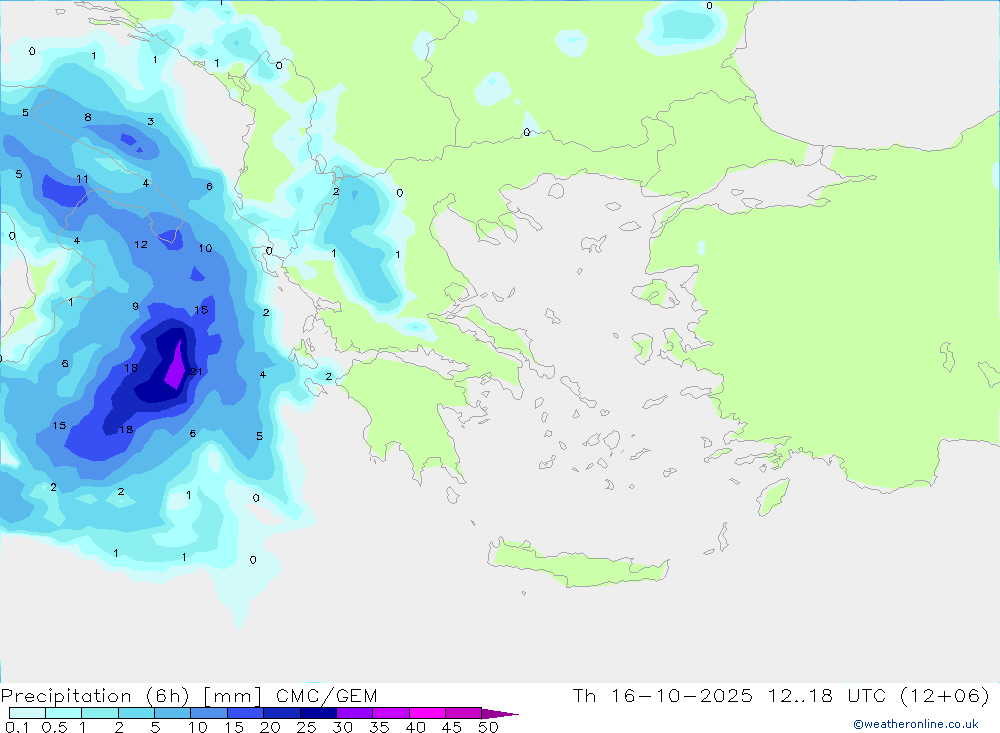Click the 0.1–0.5 mm legend color swatch
This screenshot has height=733, width=1000.
pyautogui.click(x=27, y=713)
